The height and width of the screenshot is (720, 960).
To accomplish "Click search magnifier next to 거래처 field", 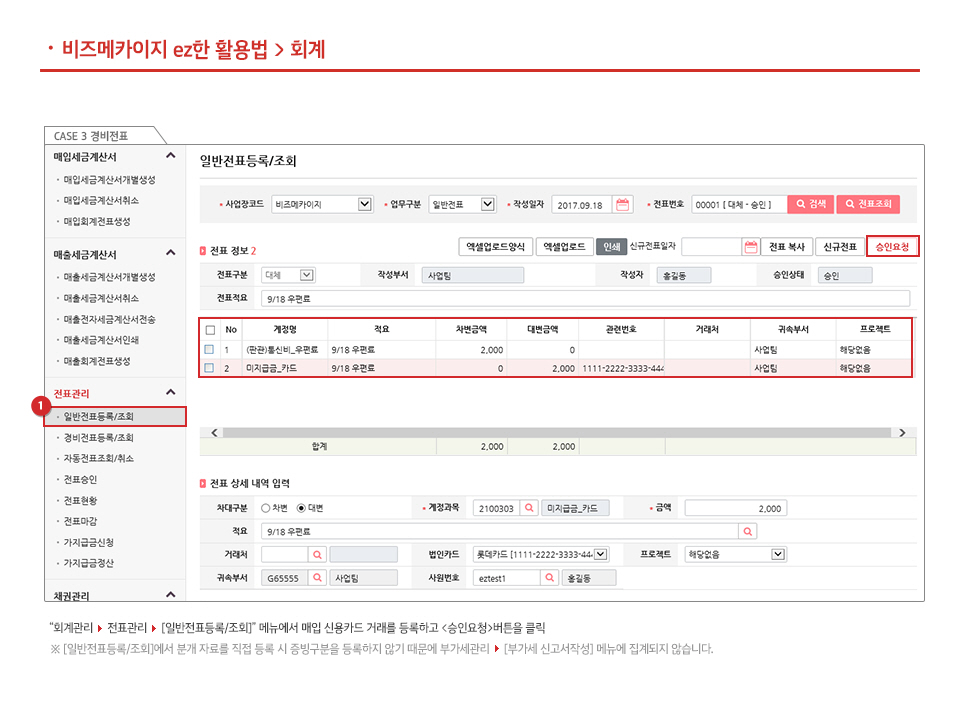I will [x=317, y=555].
